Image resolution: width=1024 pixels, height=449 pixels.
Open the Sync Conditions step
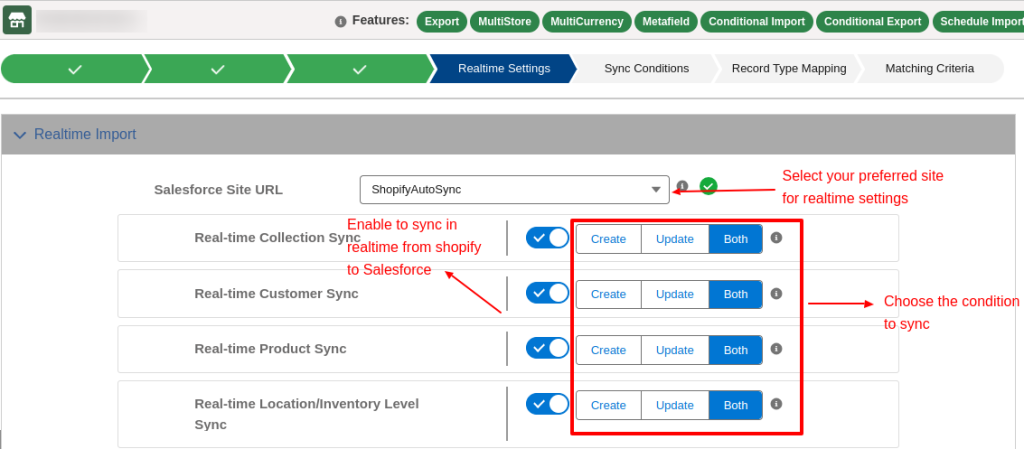point(646,69)
